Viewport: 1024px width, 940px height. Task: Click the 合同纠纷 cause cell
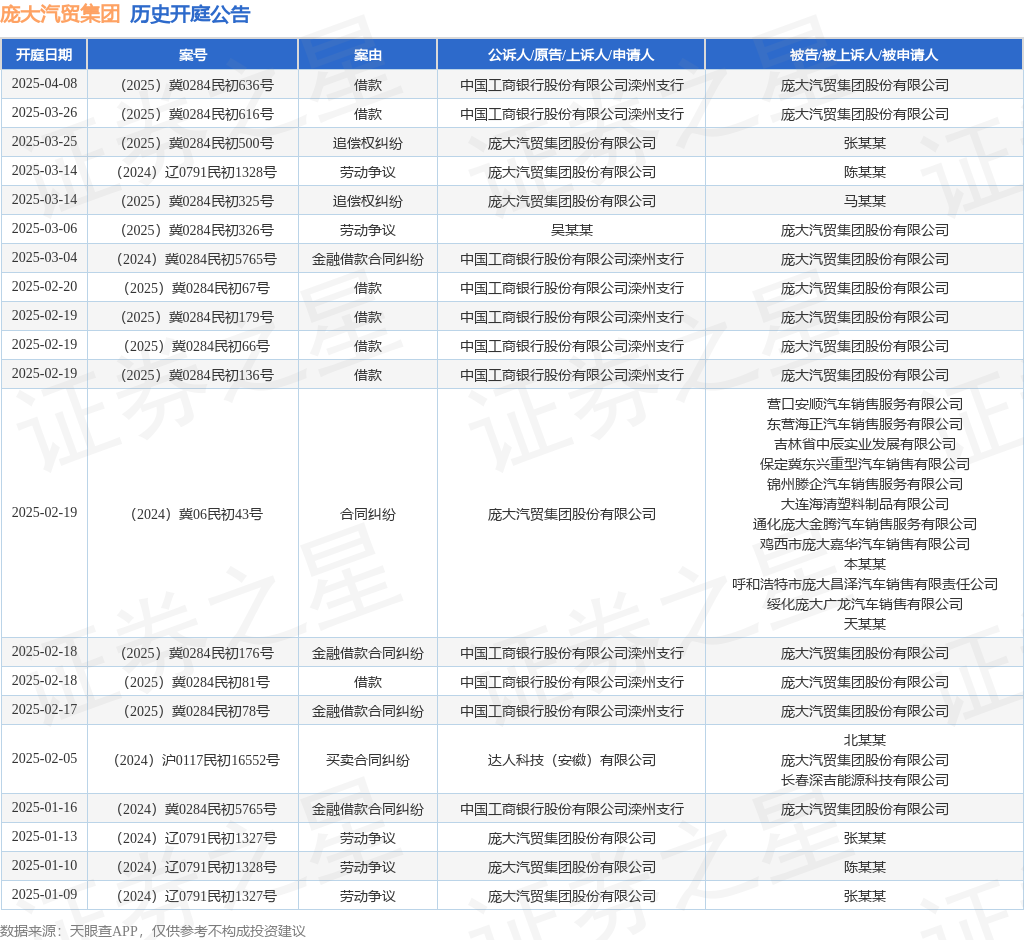(x=368, y=514)
